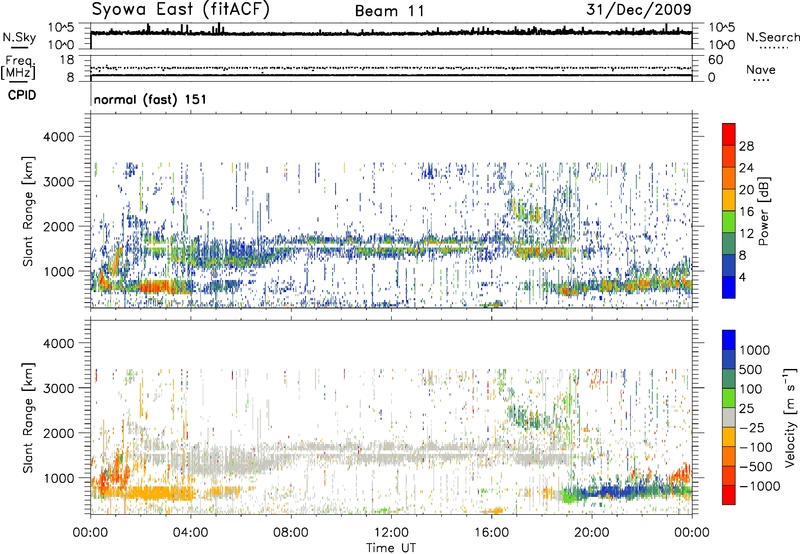The width and height of the screenshot is (800, 554).
Task: Click the CPID row label
Action: (x=22, y=95)
